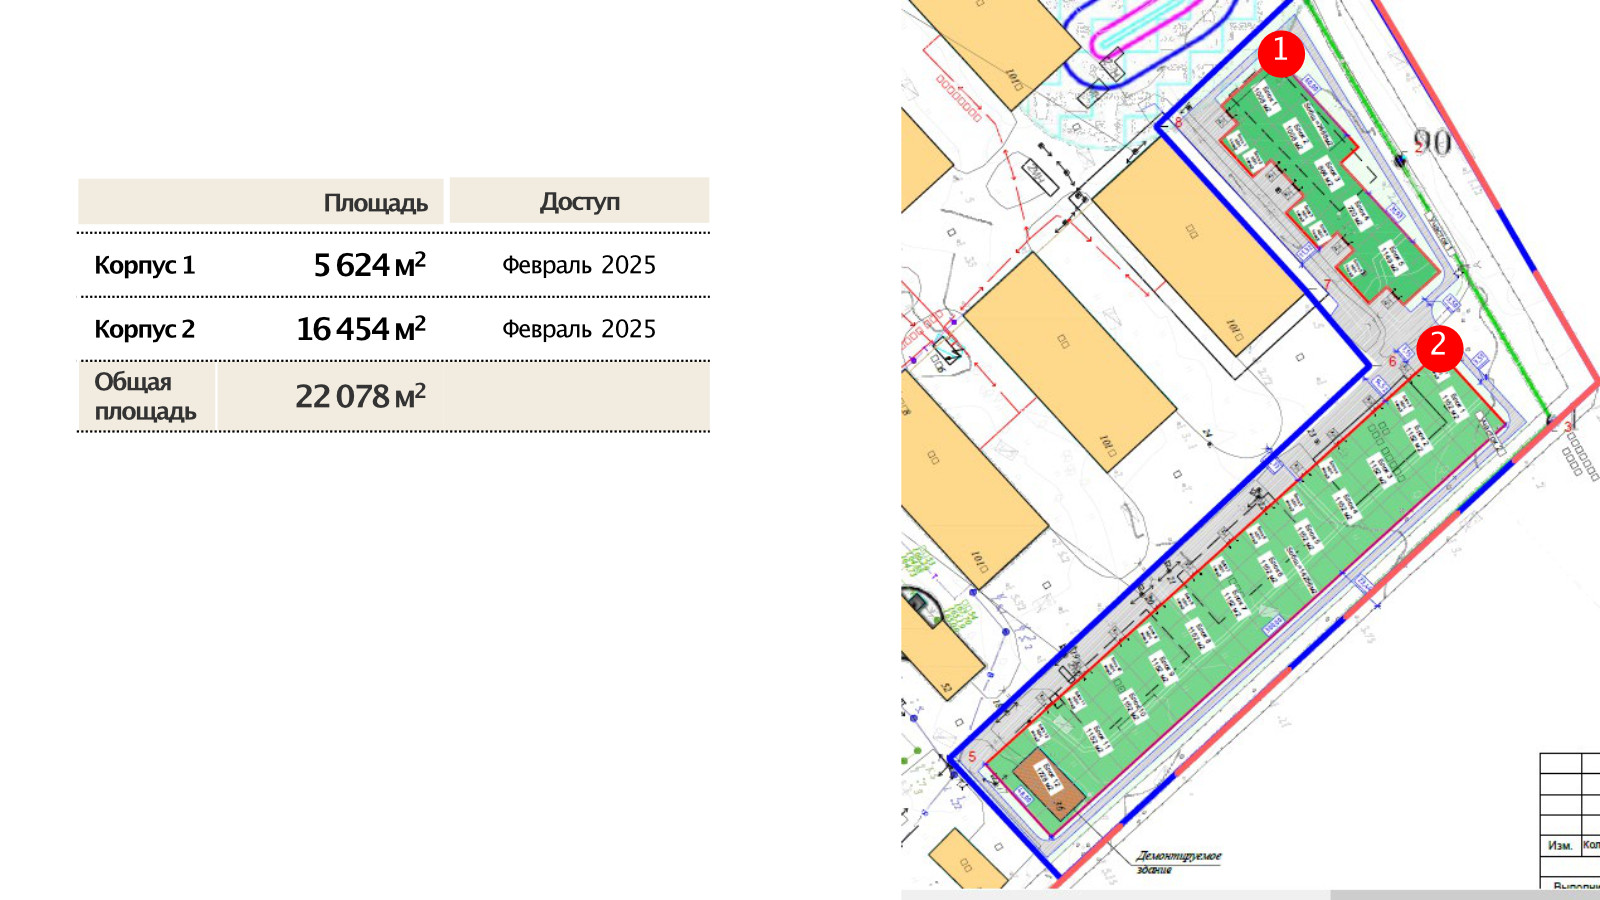Image resolution: width=1600 pixels, height=900 pixels.
Task: Select the "Корпус 2" row label
Action: [144, 330]
